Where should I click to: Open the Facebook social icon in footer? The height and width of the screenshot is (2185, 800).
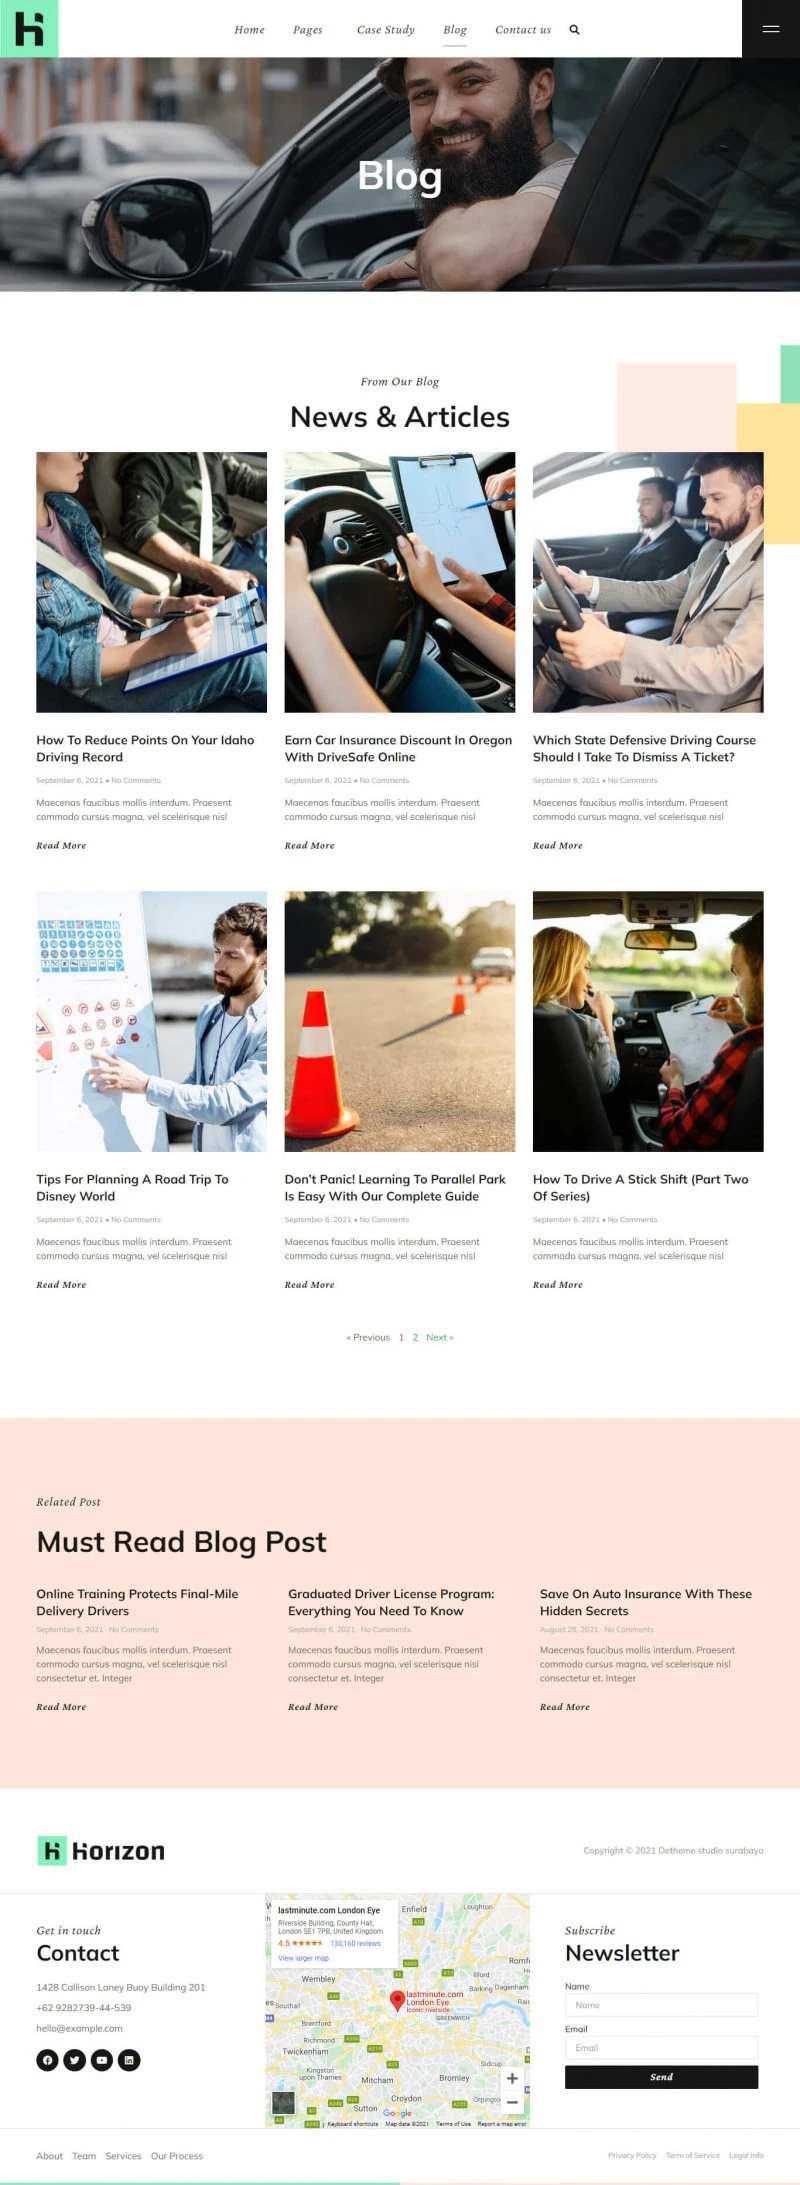[47, 2060]
